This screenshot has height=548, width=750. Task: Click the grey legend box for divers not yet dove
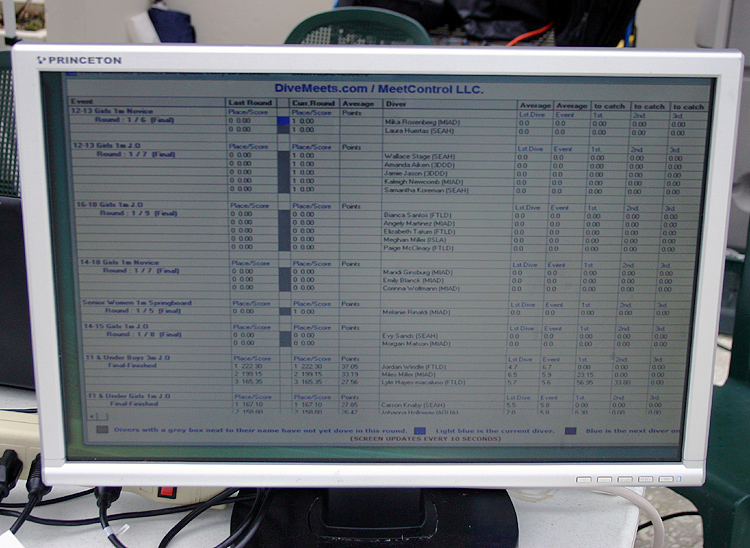102,429
